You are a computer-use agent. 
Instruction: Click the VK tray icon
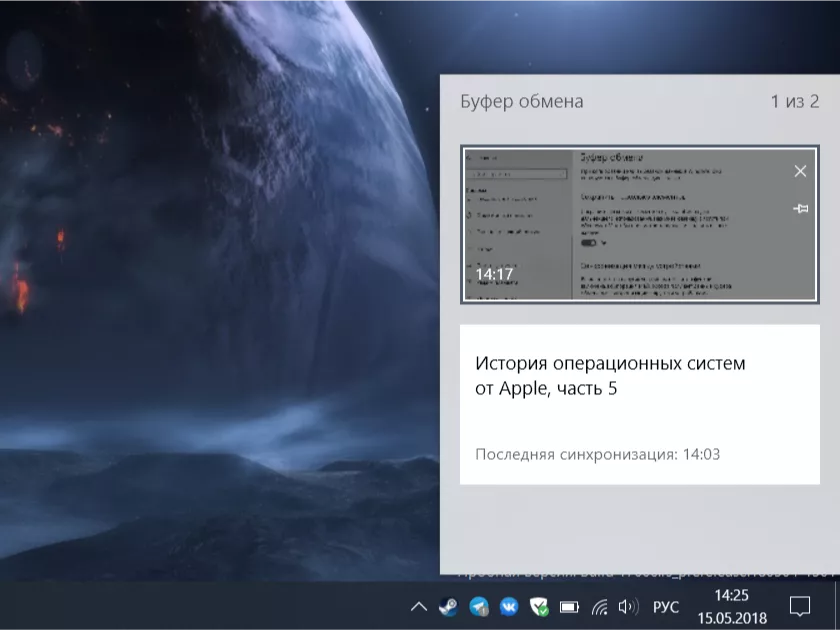point(509,606)
